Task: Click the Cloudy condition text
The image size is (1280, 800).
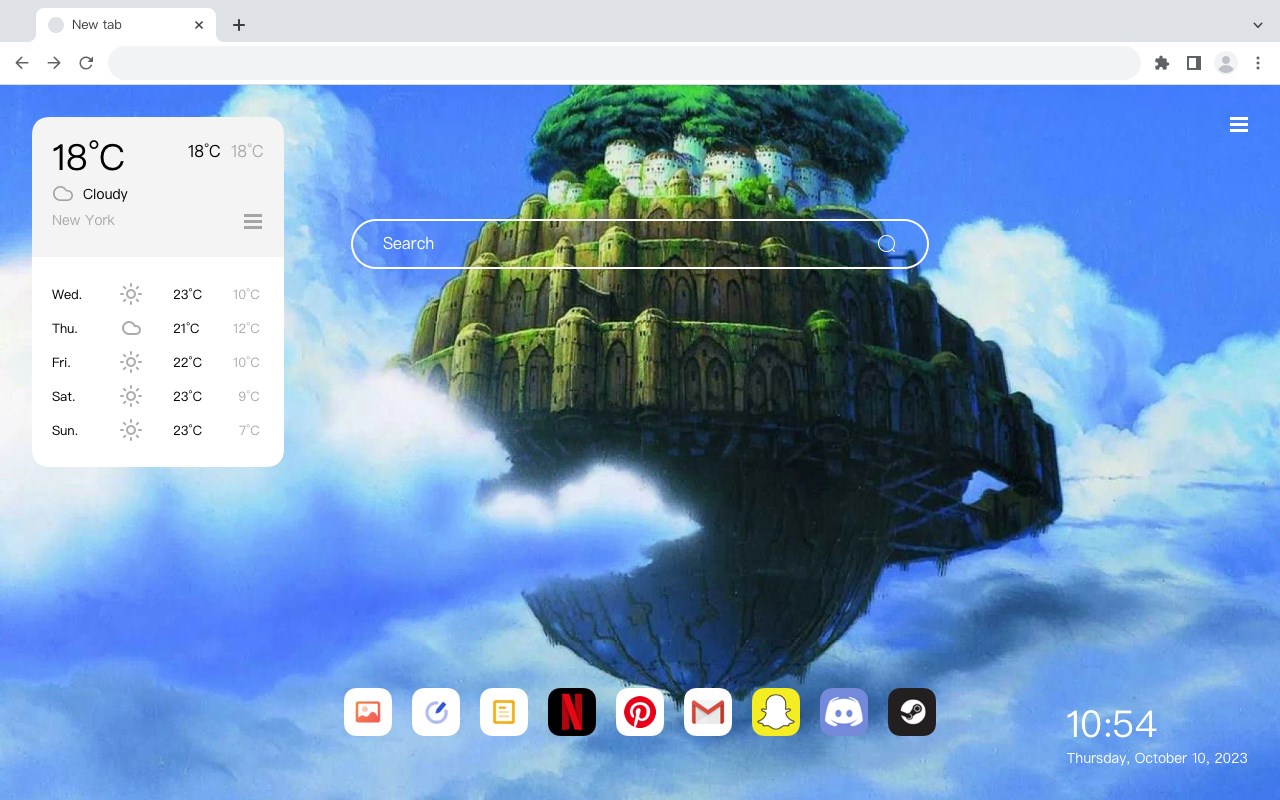Action: click(105, 194)
